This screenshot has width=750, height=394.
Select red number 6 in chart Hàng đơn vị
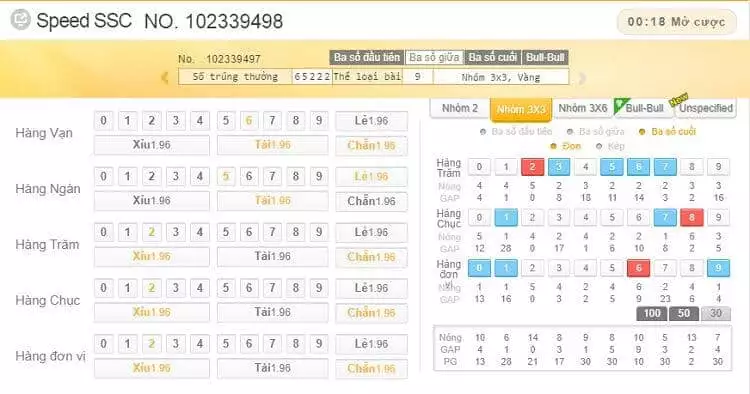[639, 268]
